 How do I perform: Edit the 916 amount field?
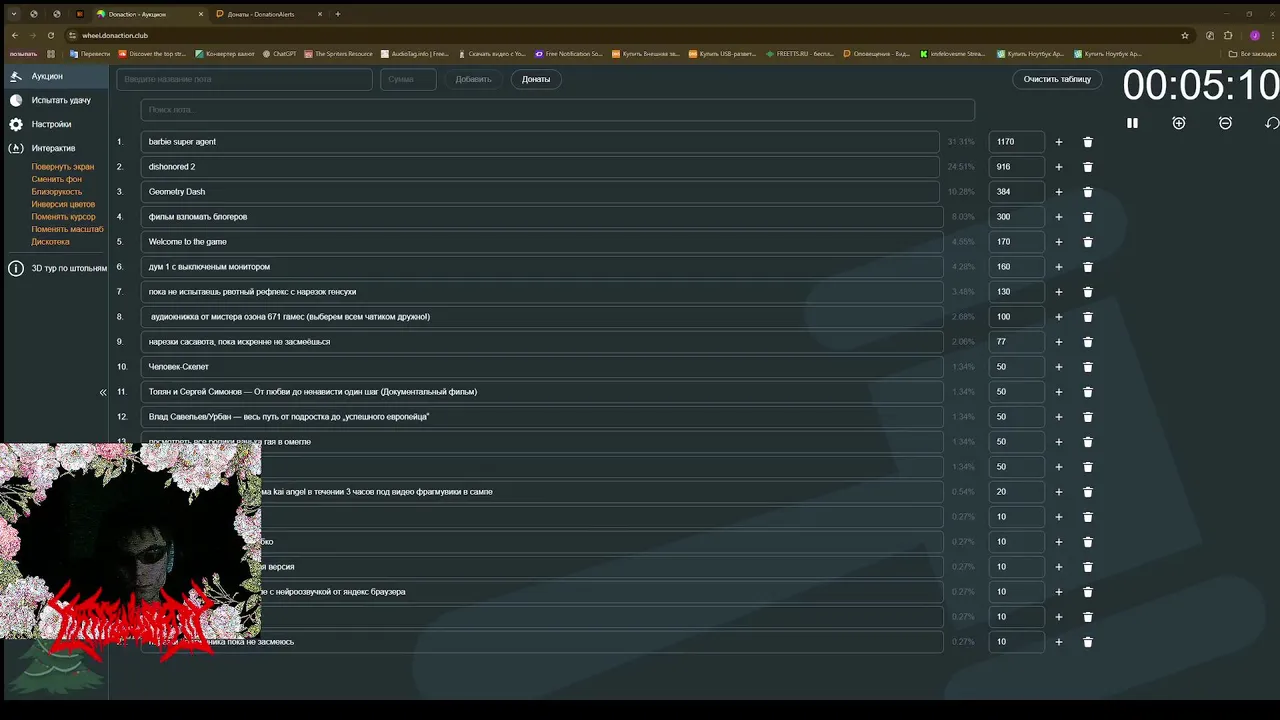1016,167
